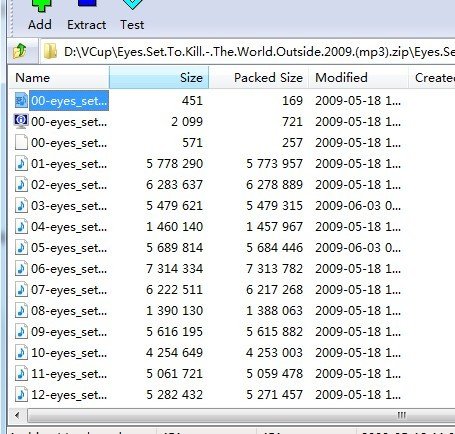The height and width of the screenshot is (434, 455).
Task: Click modified date of 03-eyes_set row
Action: point(358,206)
